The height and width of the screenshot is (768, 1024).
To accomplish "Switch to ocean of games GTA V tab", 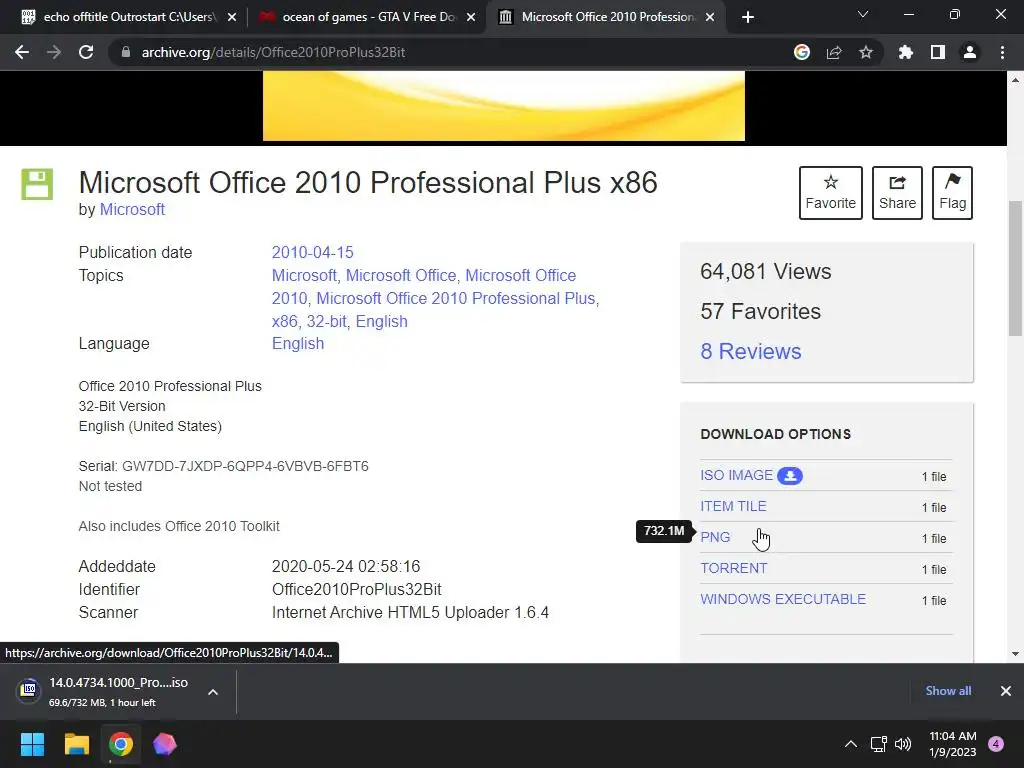I will coord(366,17).
